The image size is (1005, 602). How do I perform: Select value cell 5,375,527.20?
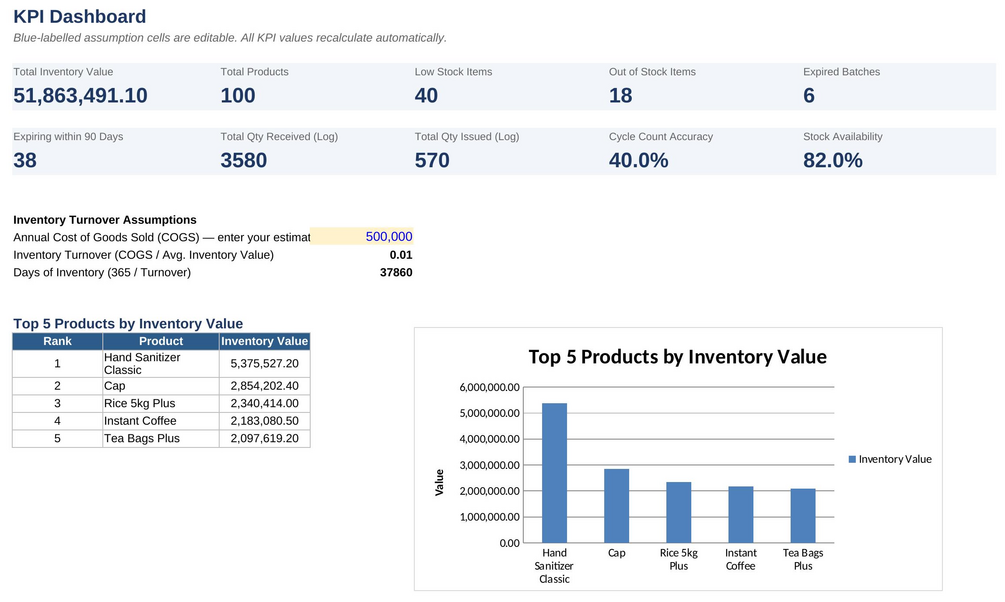click(264, 364)
